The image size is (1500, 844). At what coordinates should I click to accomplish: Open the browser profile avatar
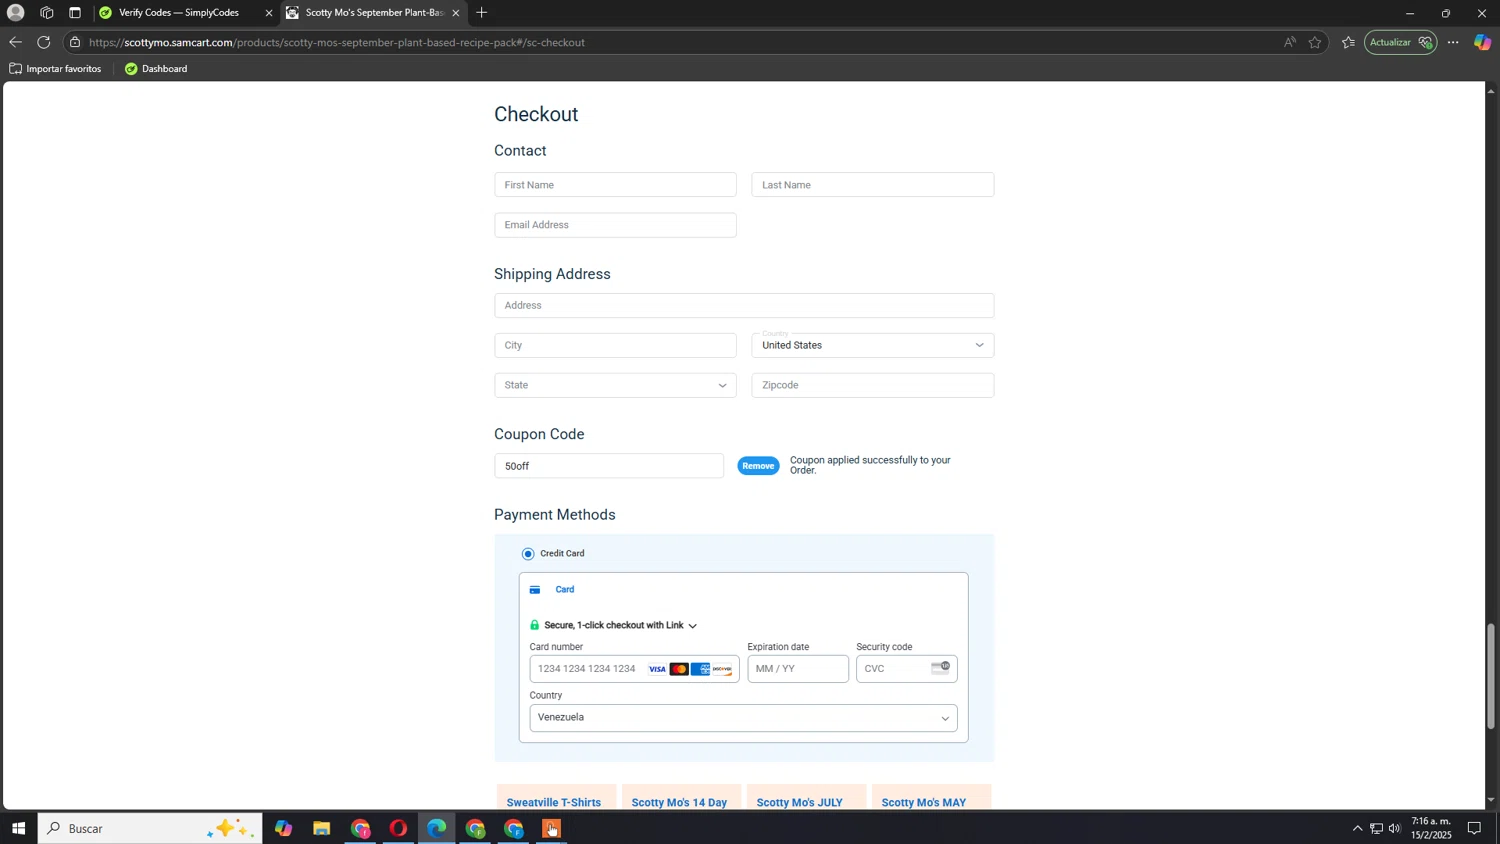click(15, 13)
